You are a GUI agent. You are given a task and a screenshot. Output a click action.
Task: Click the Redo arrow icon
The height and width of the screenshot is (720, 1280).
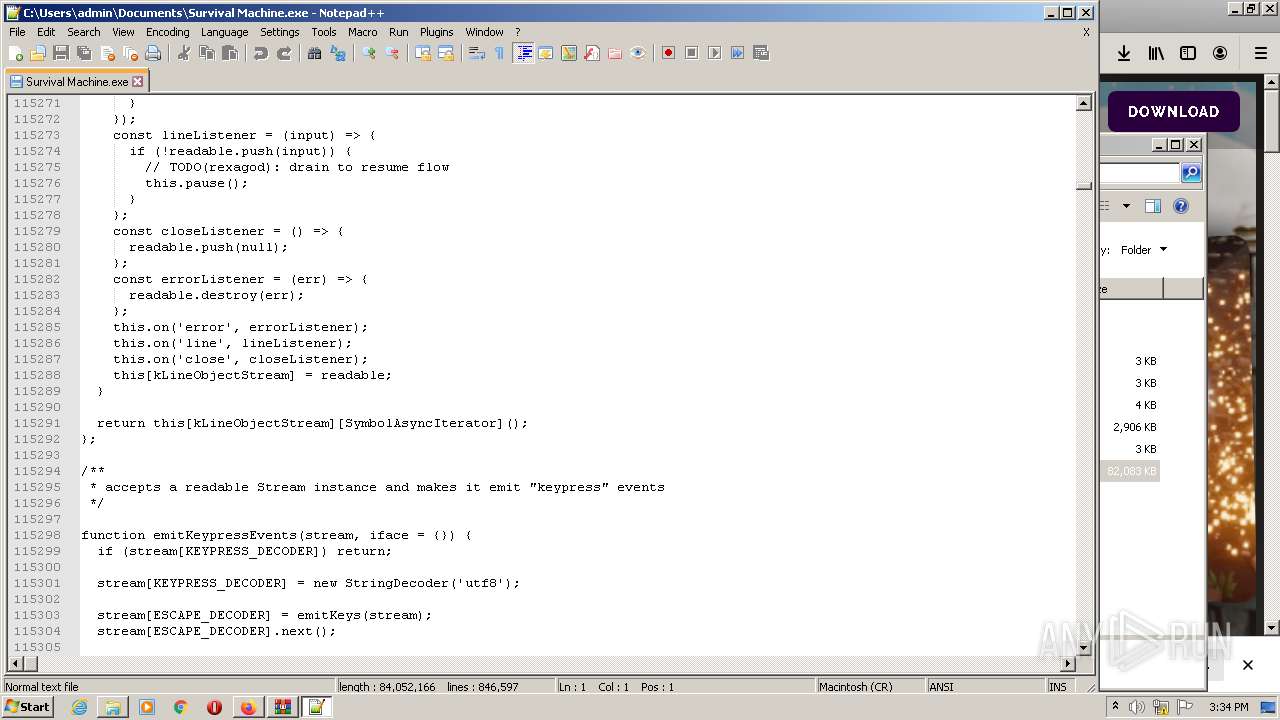(x=284, y=53)
